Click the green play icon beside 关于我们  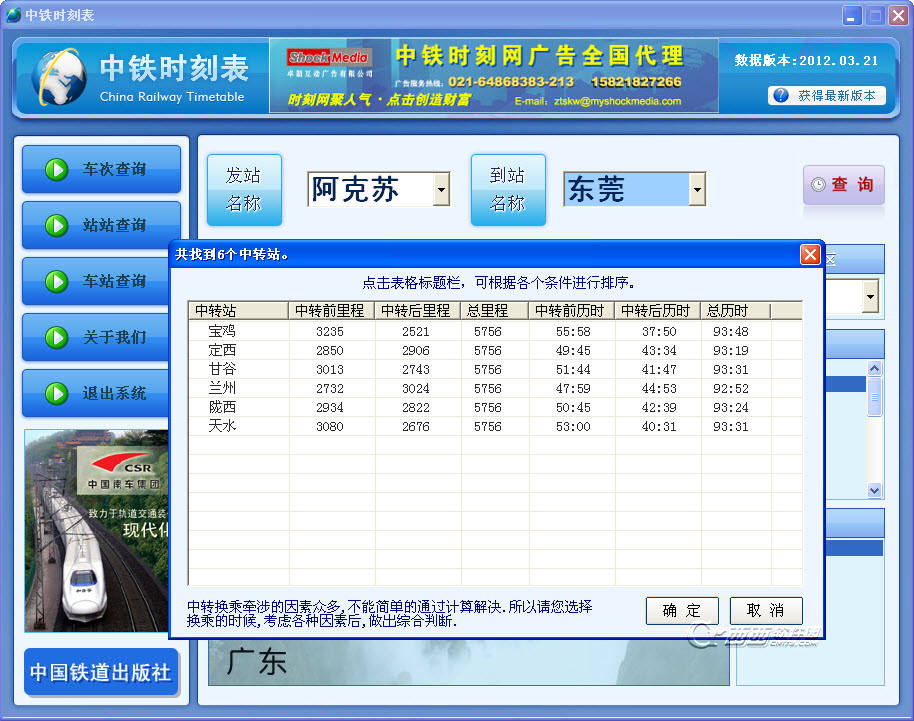[x=57, y=337]
